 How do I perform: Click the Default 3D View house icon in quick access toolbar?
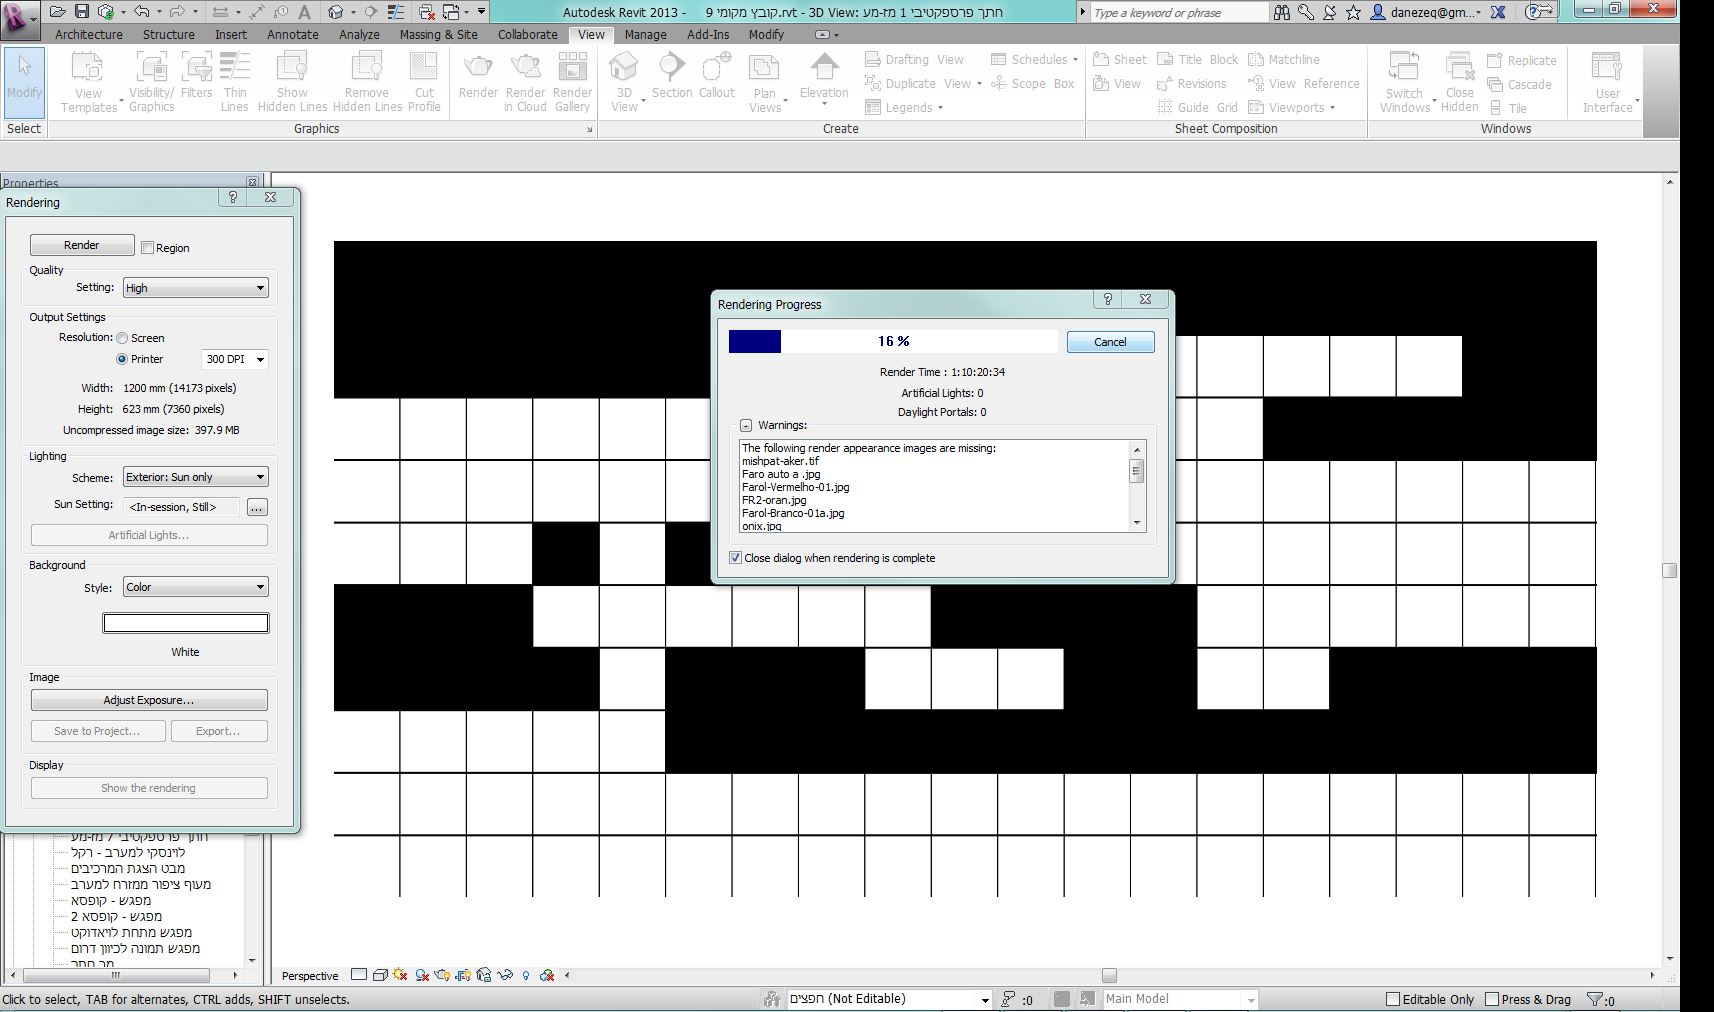(336, 12)
